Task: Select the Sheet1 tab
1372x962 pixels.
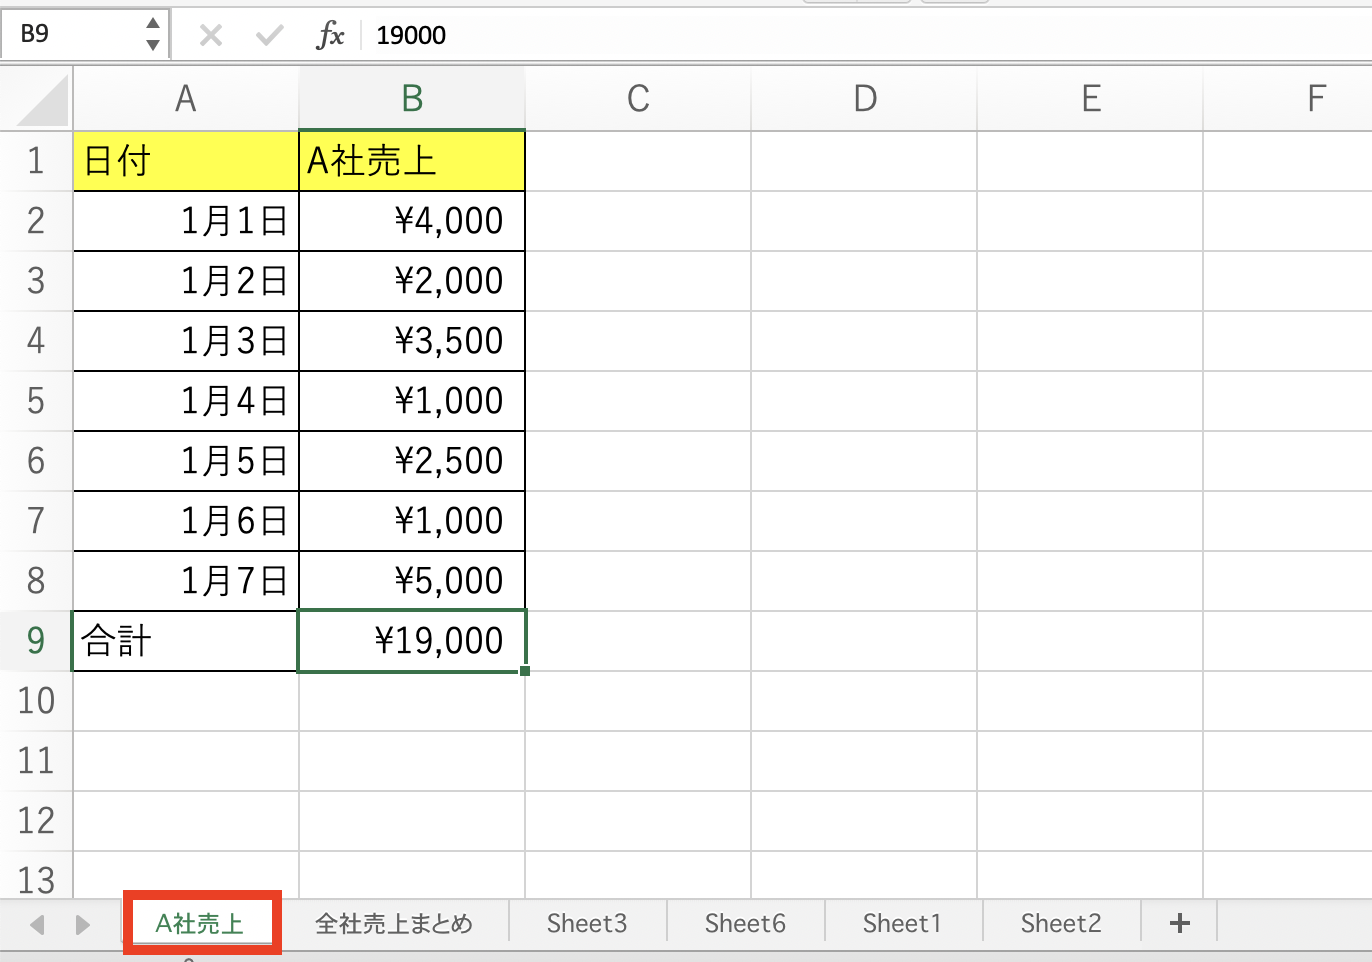Action: (902, 923)
